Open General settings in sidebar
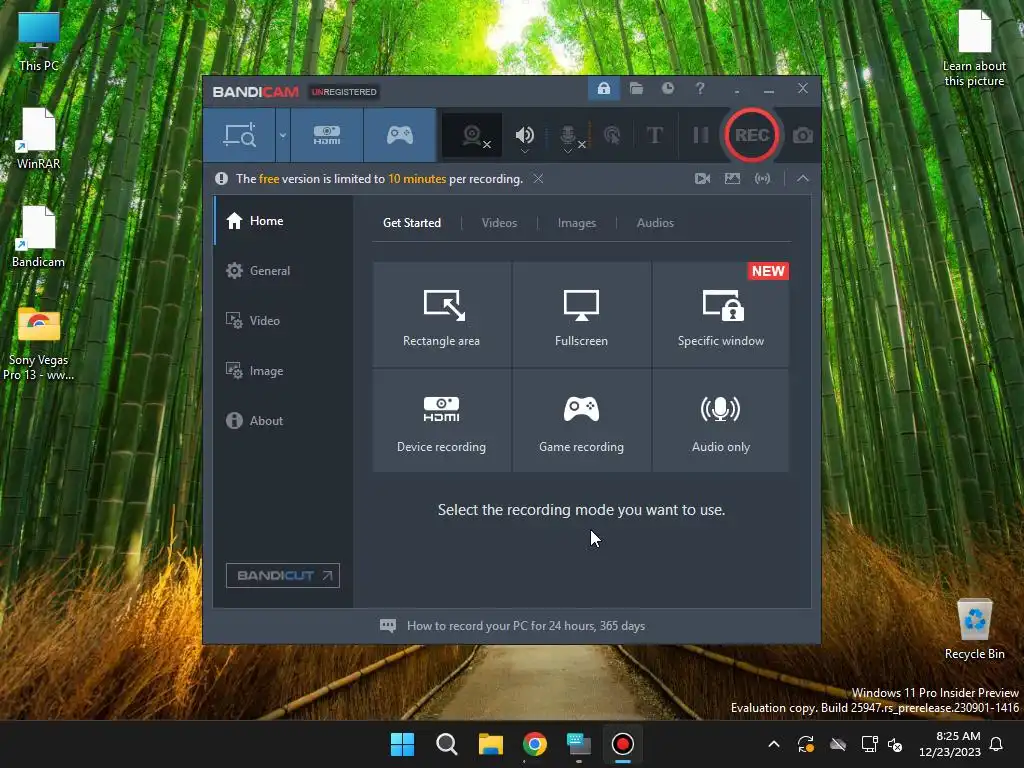The height and width of the screenshot is (768, 1024). 283,270
